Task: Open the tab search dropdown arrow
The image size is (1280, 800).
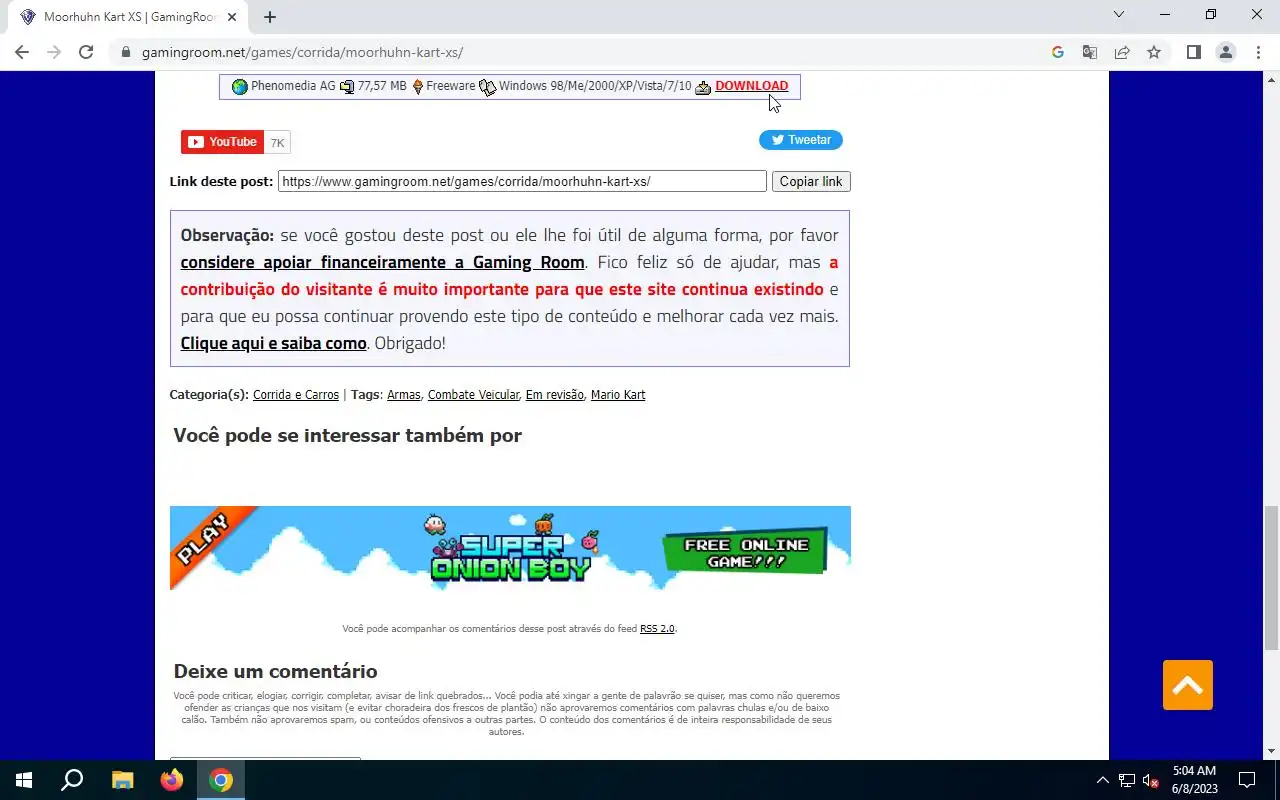Action: [1119, 14]
